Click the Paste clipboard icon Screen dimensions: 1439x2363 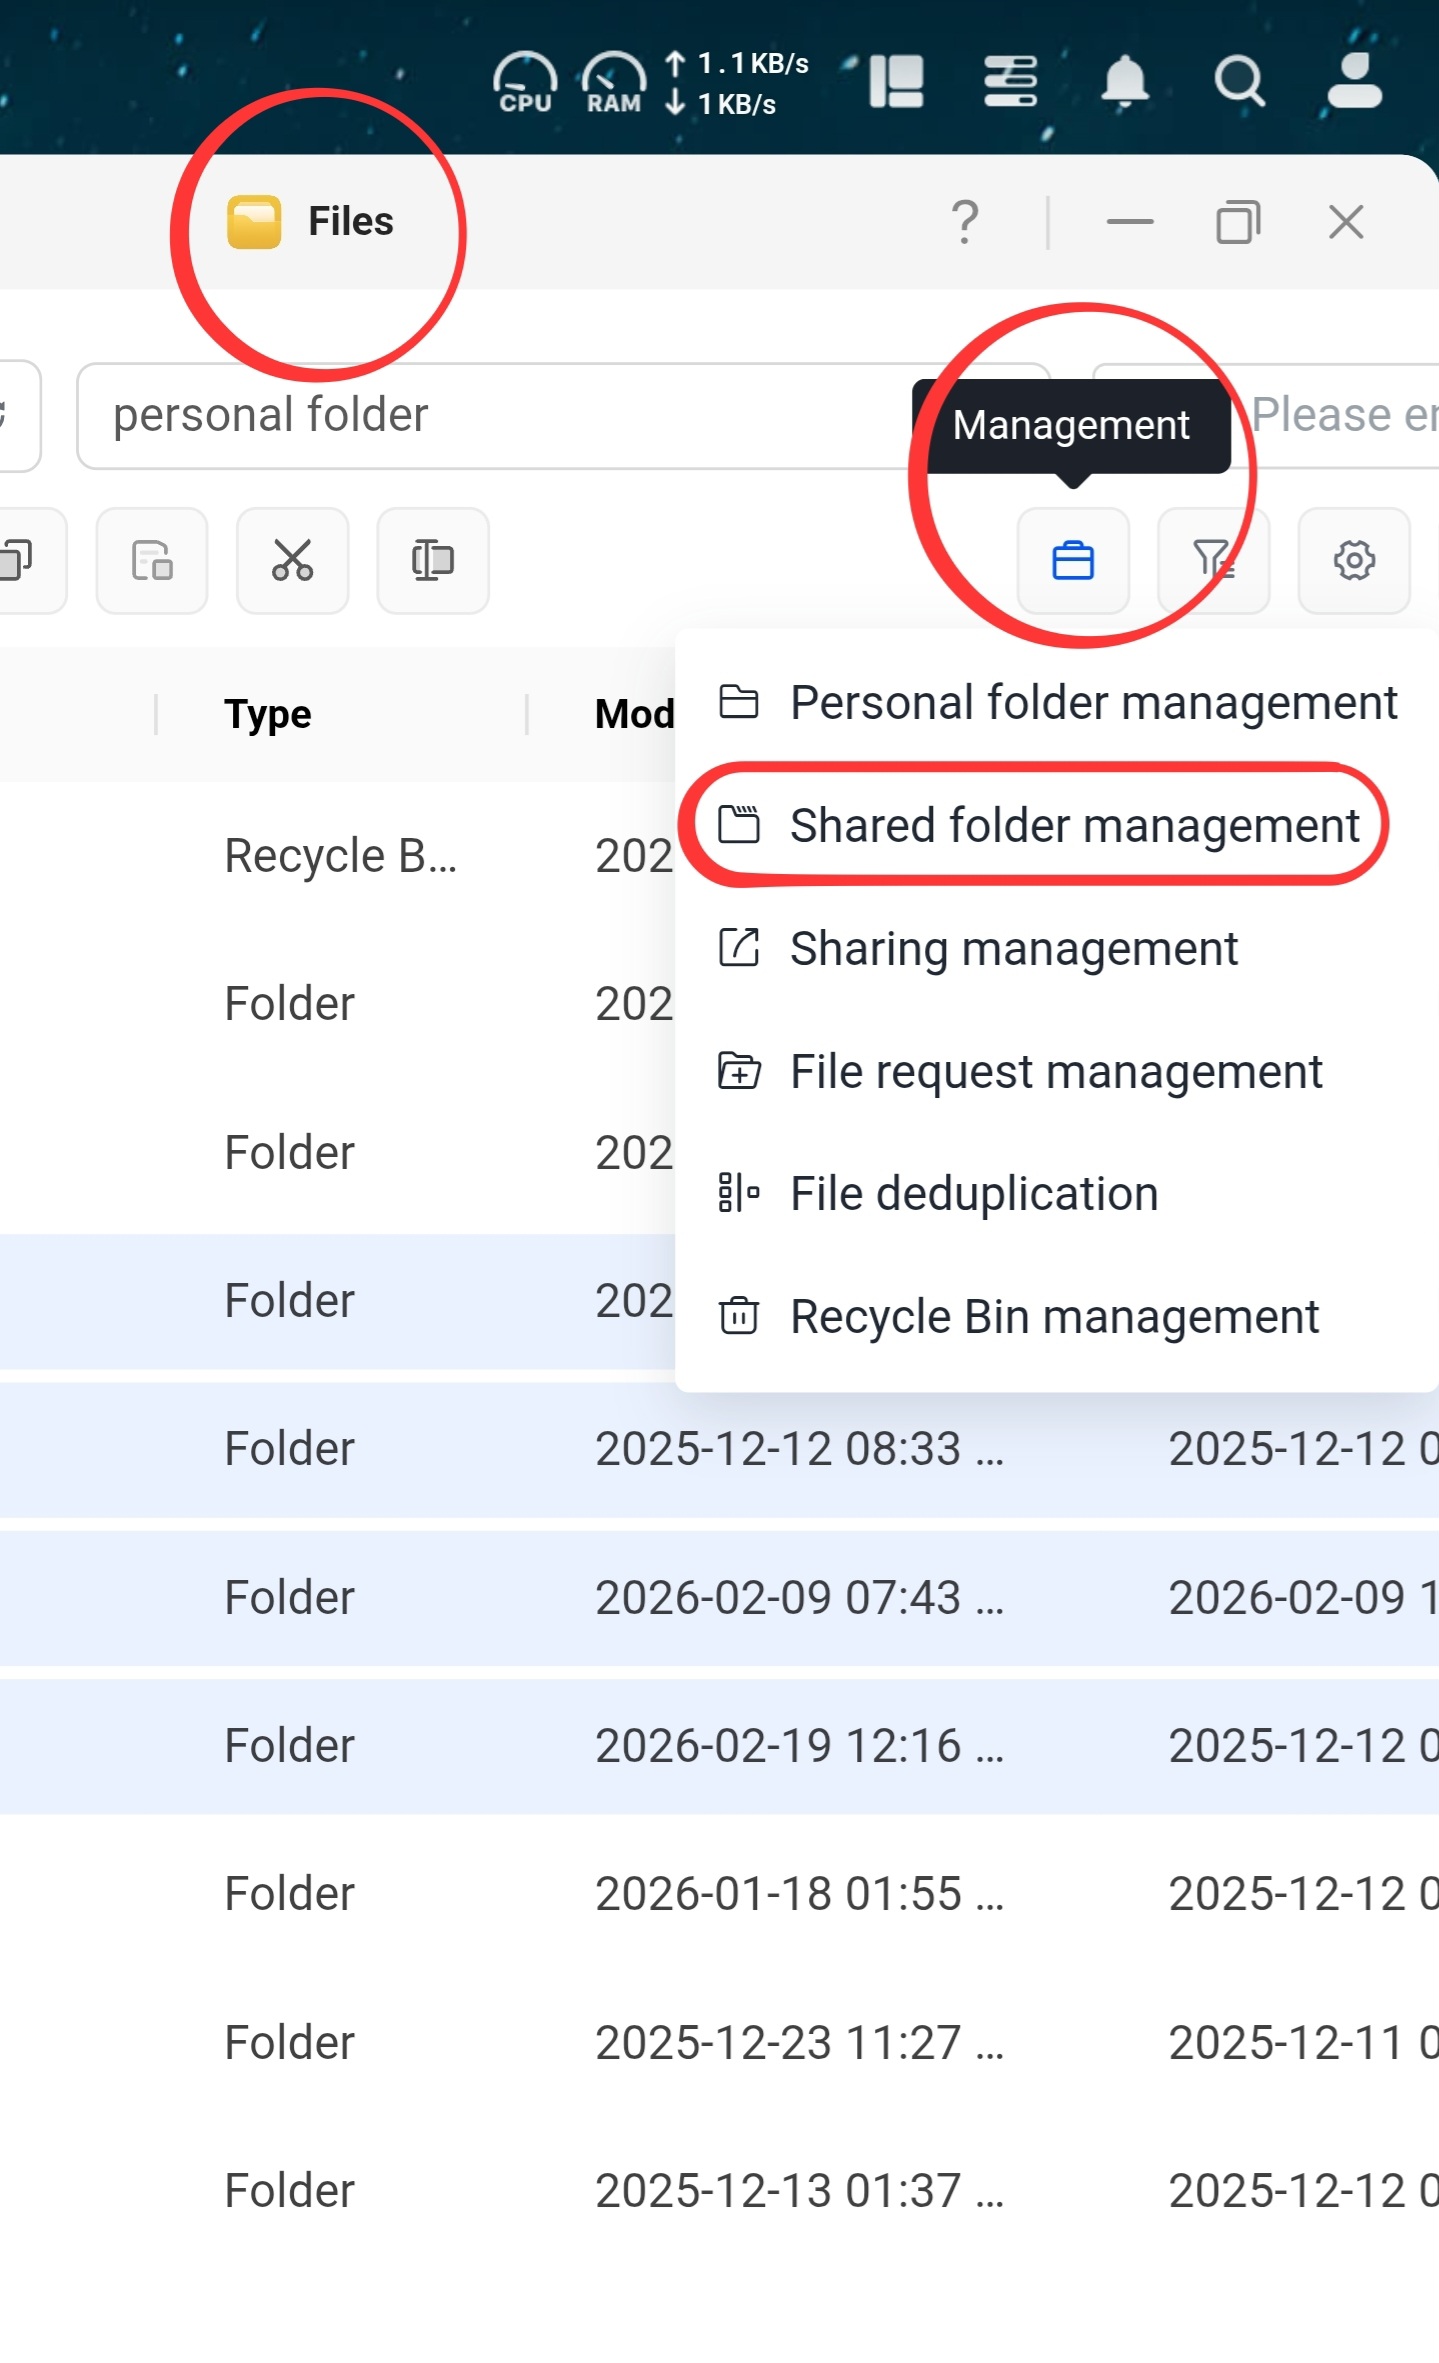pyautogui.click(x=152, y=560)
